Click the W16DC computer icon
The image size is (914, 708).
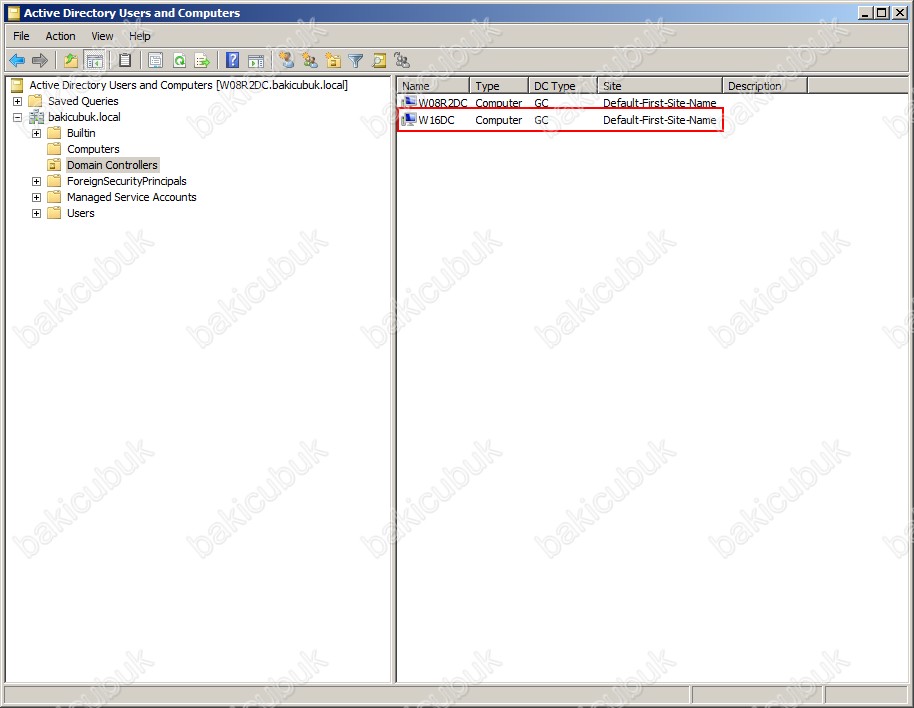pyautogui.click(x=409, y=120)
